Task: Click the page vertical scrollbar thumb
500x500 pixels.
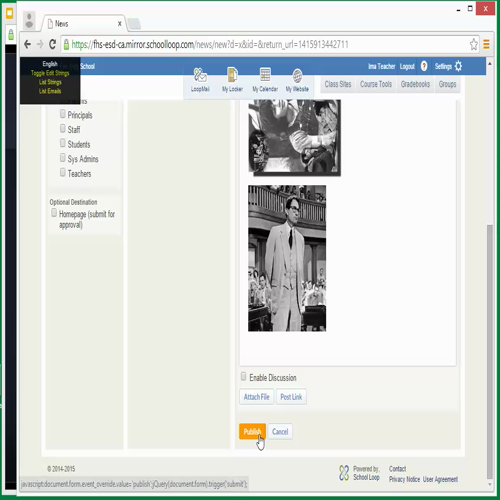Action: (x=489, y=352)
